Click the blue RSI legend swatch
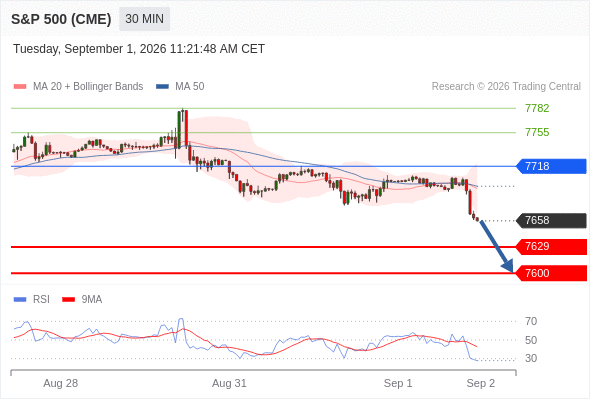This screenshot has height=400, width=590. [x=20, y=300]
